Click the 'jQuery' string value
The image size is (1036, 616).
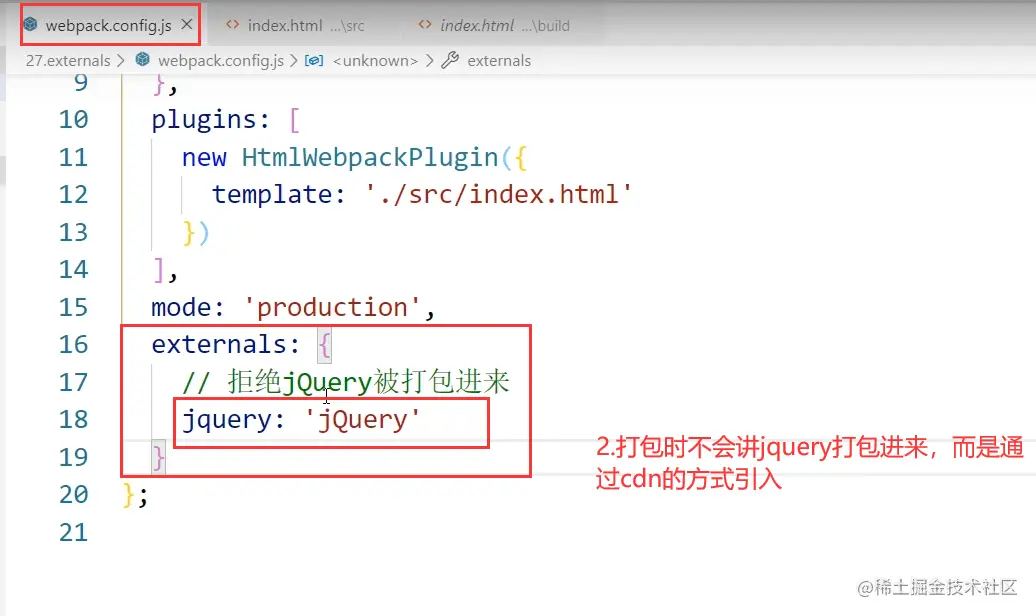(x=362, y=420)
